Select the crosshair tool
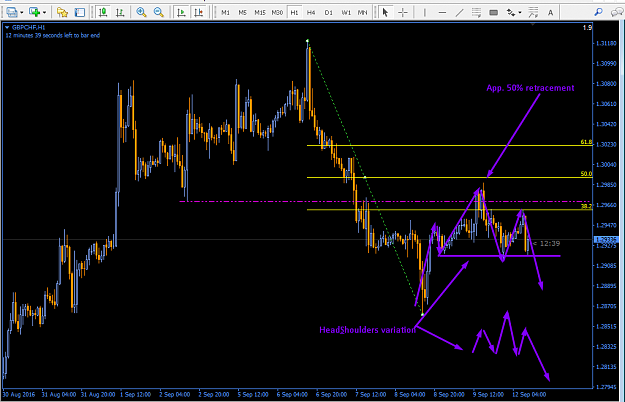The width and height of the screenshot is (625, 402). tap(403, 12)
